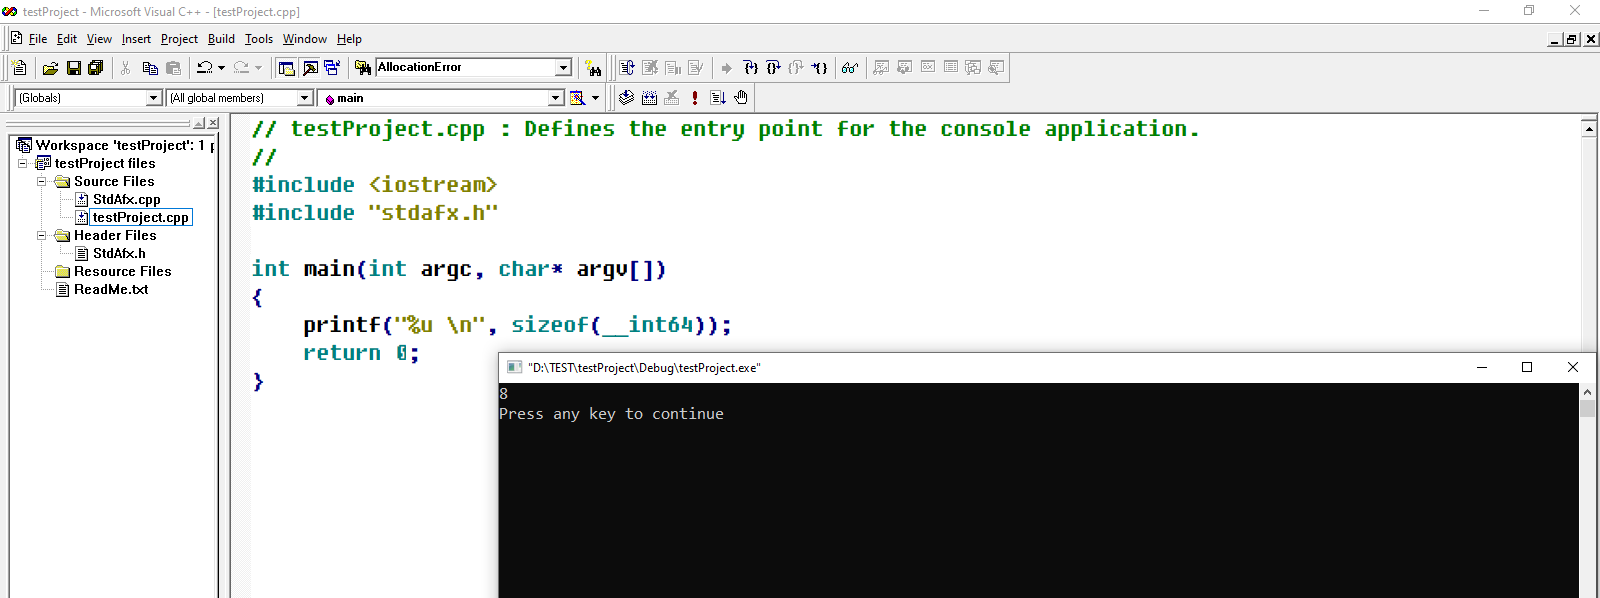Open QuickWatch glasses icon

(x=849, y=68)
